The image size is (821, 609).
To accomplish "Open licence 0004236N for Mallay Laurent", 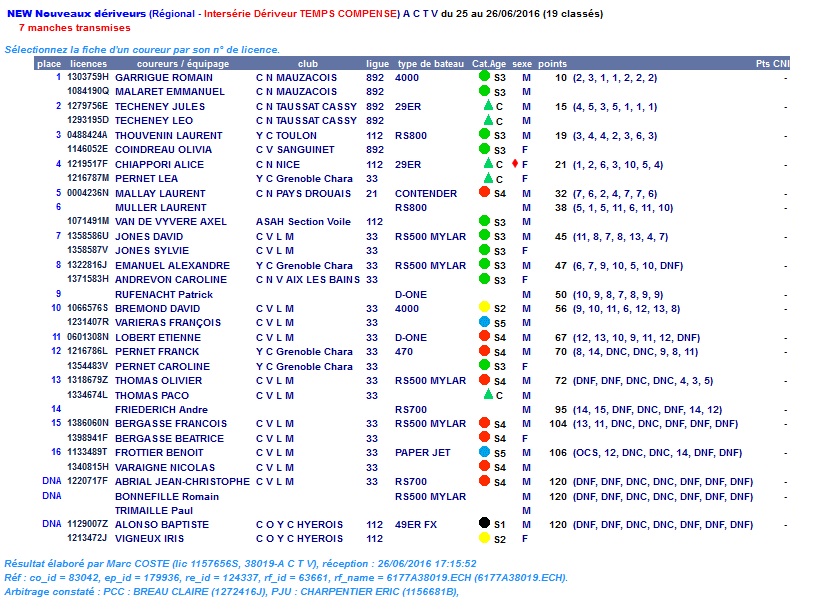I will pos(87,193).
